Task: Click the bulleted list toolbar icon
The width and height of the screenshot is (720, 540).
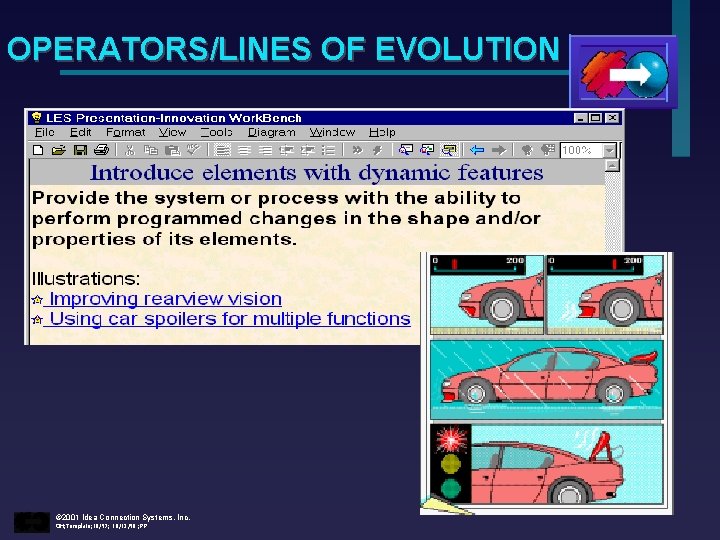Action: pos(328,150)
